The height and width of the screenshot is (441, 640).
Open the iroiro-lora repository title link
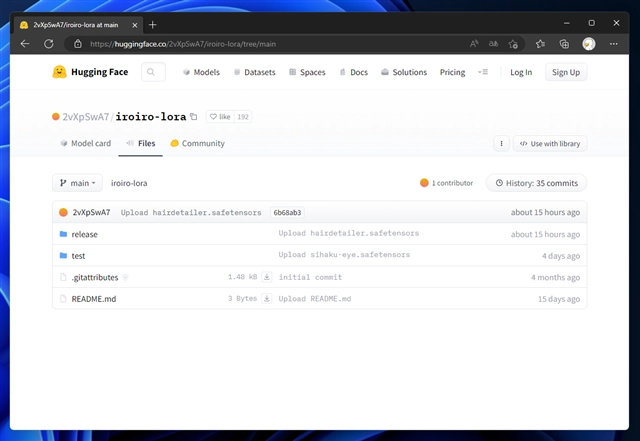(x=151, y=117)
